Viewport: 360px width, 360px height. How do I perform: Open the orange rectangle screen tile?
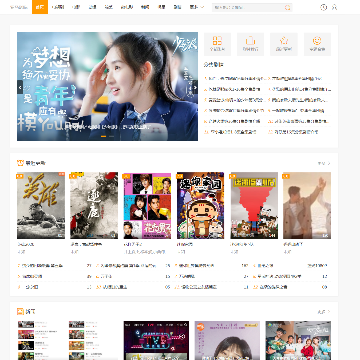coord(250,44)
